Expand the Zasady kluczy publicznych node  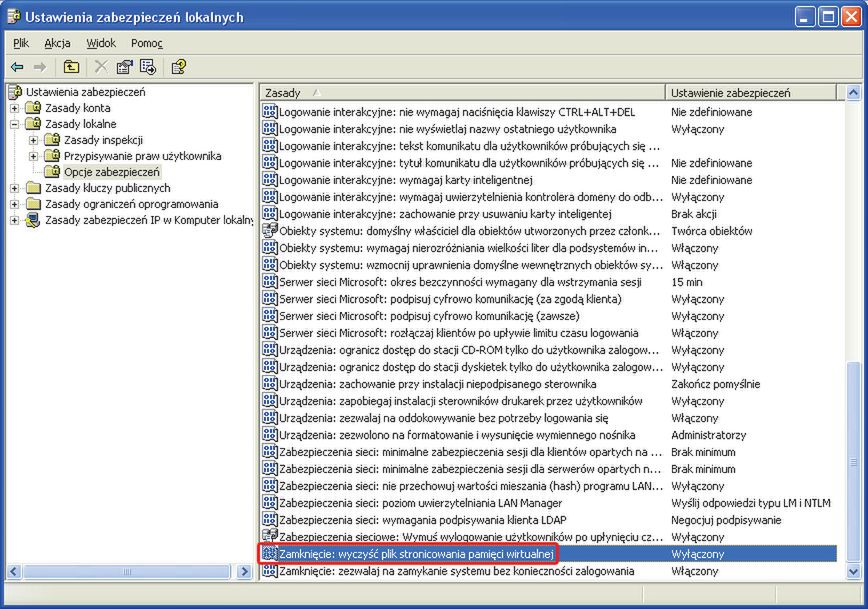tap(15, 188)
